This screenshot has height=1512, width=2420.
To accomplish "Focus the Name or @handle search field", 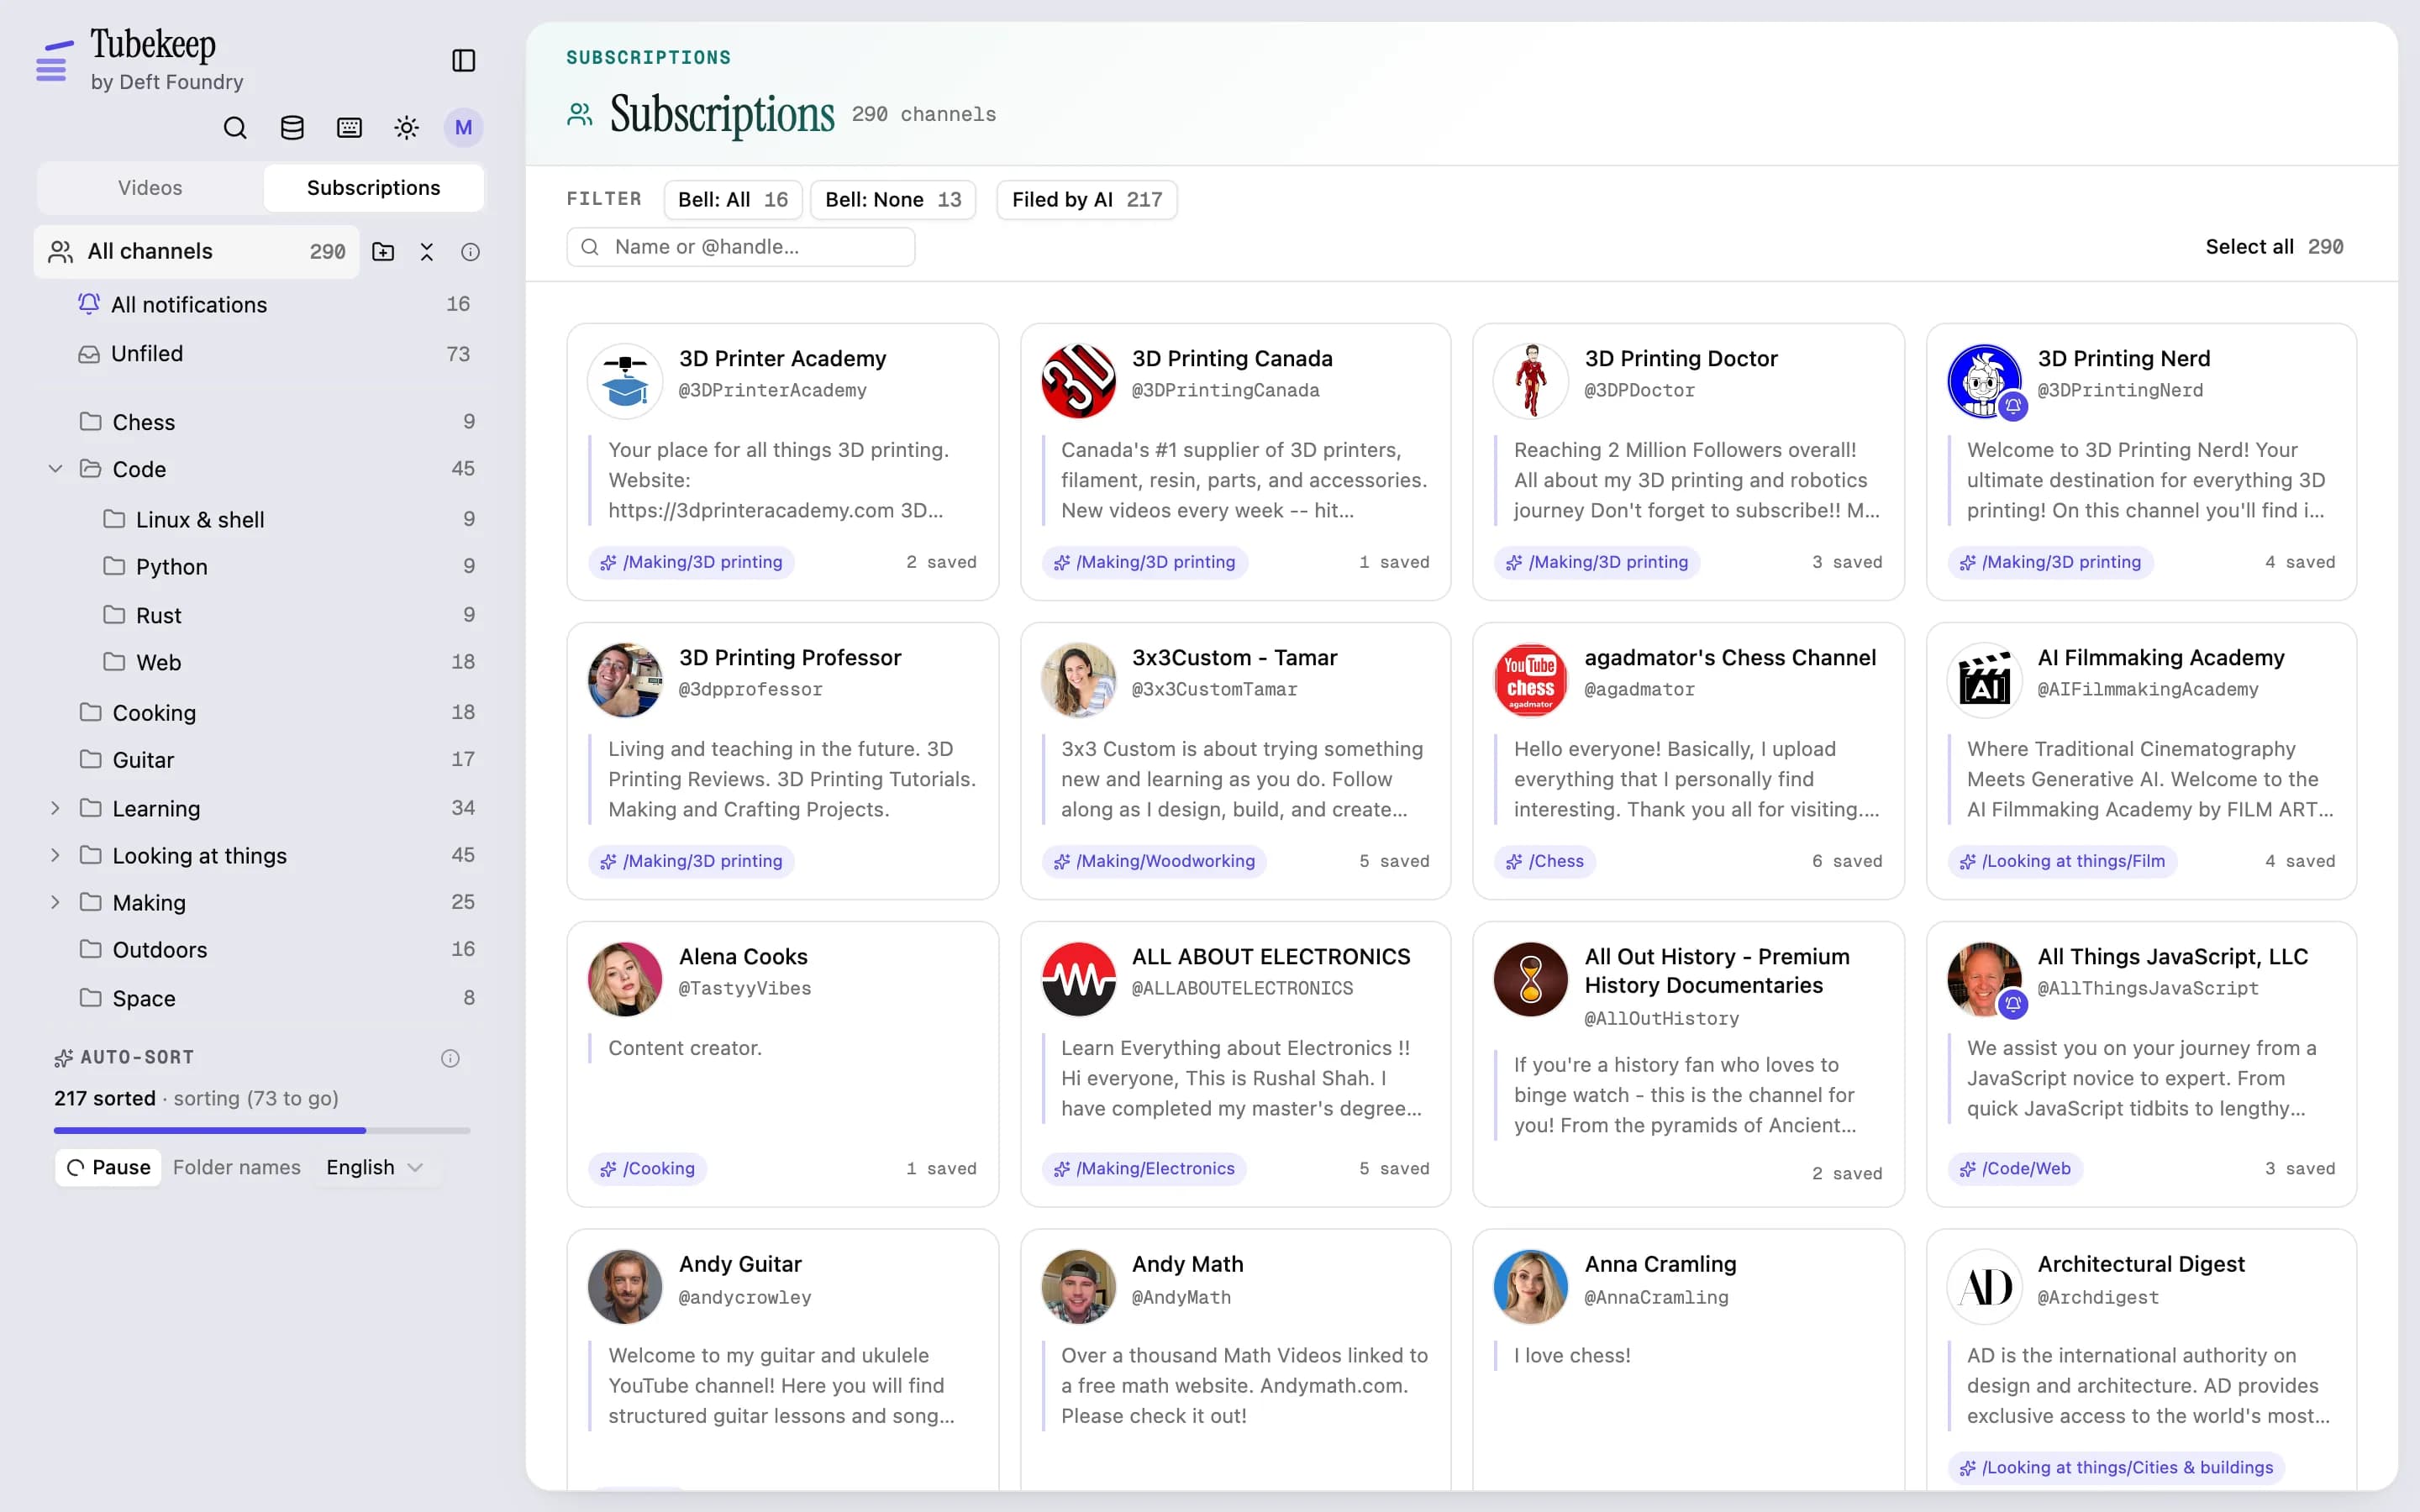I will (740, 247).
